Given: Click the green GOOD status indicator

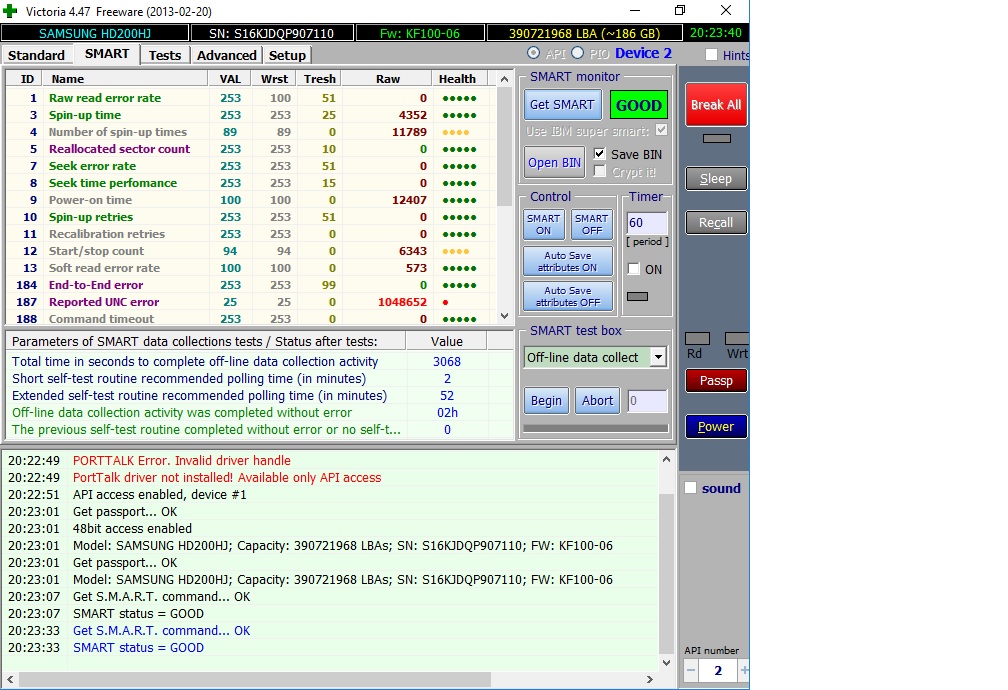Looking at the screenshot, I should (638, 105).
